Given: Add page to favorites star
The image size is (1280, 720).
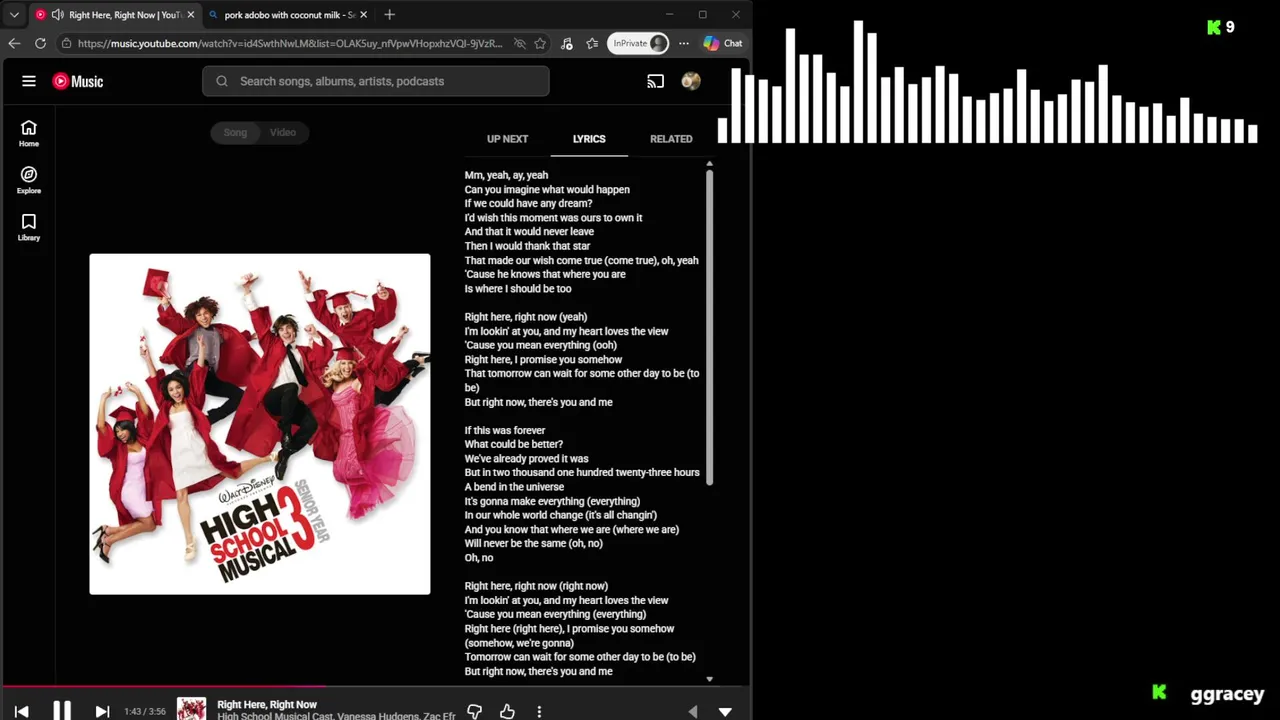Looking at the screenshot, I should (x=541, y=43).
